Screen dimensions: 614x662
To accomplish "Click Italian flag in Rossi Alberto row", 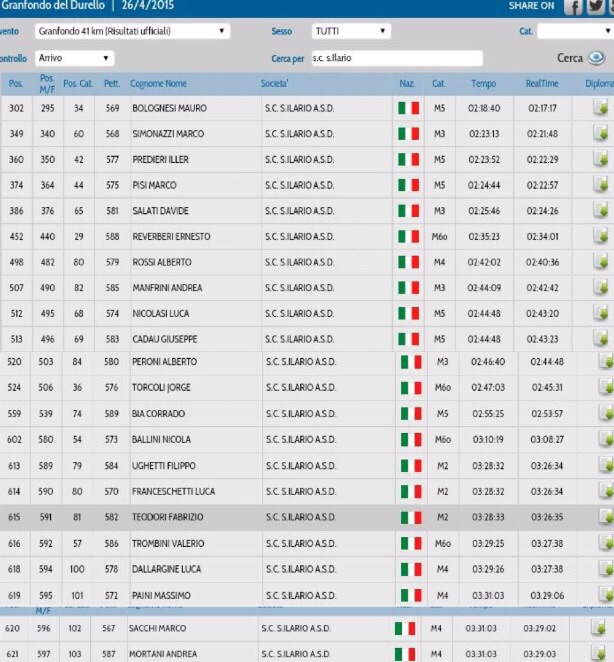I will (x=408, y=262).
